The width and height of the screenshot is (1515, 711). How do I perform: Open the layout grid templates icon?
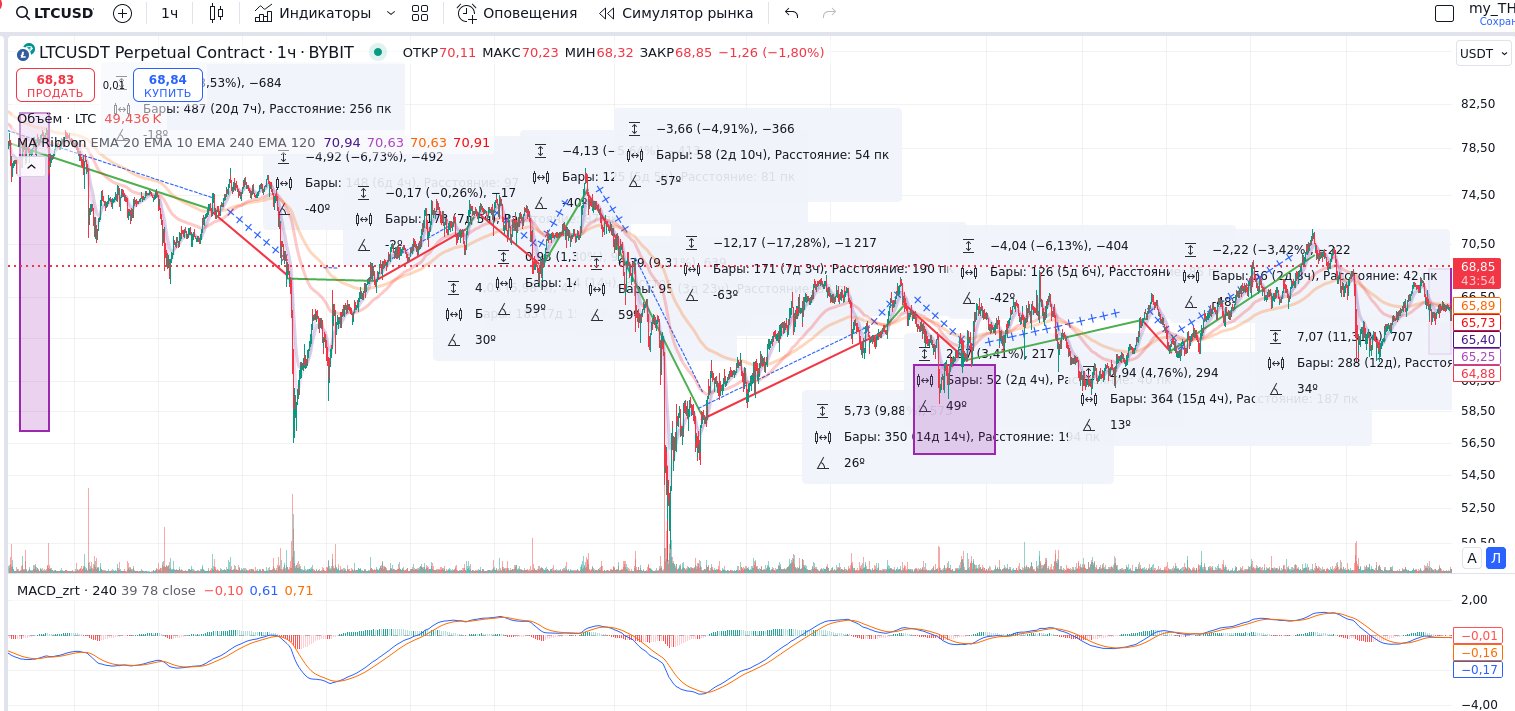tap(420, 13)
